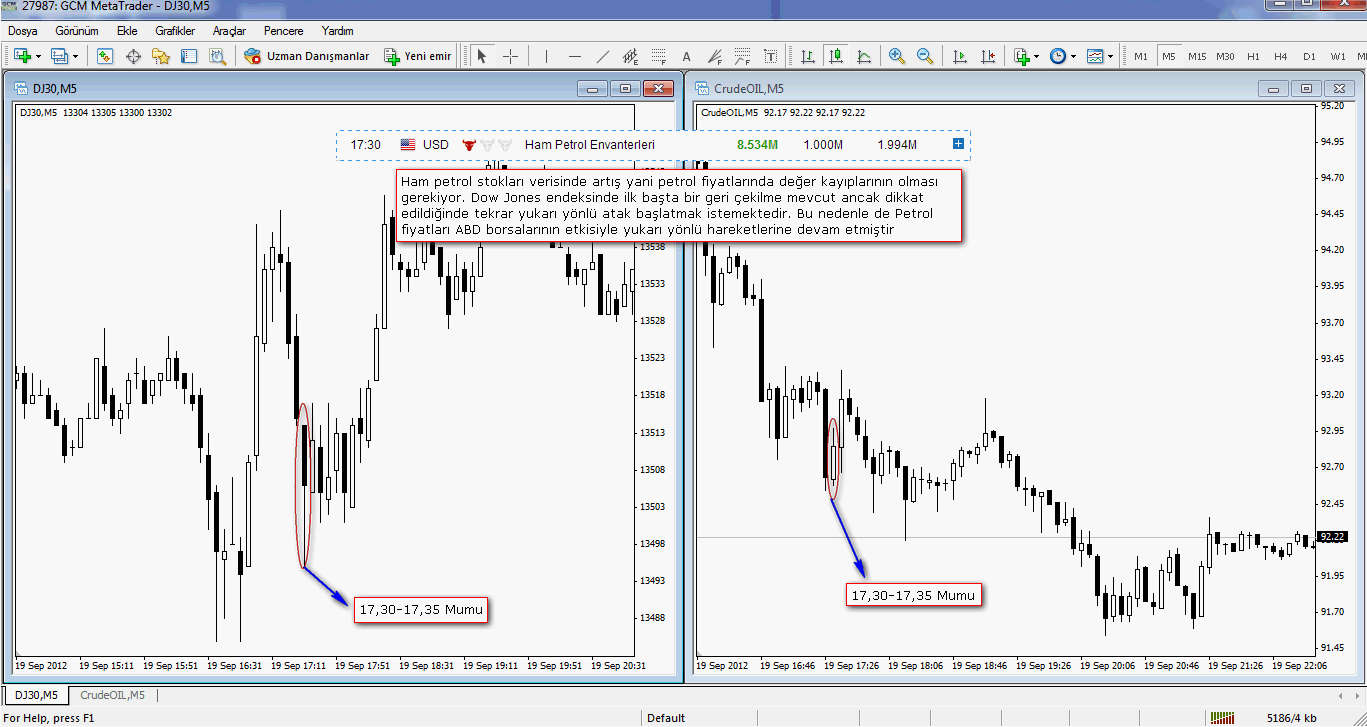Toggle chart auto scroll button
The width and height of the screenshot is (1367, 727).
[960, 56]
